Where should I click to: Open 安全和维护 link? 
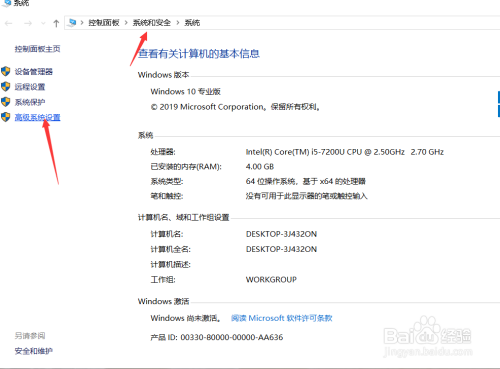pos(34,351)
